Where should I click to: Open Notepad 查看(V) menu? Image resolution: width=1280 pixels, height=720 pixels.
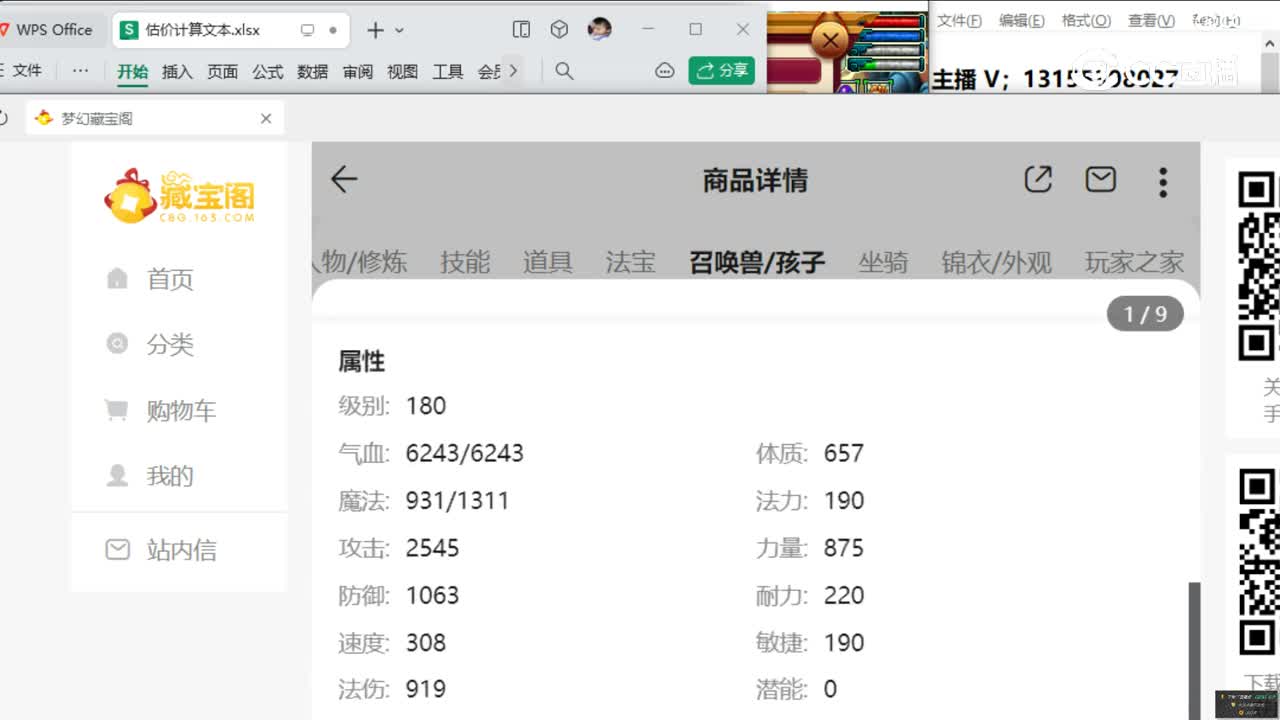tap(1151, 20)
